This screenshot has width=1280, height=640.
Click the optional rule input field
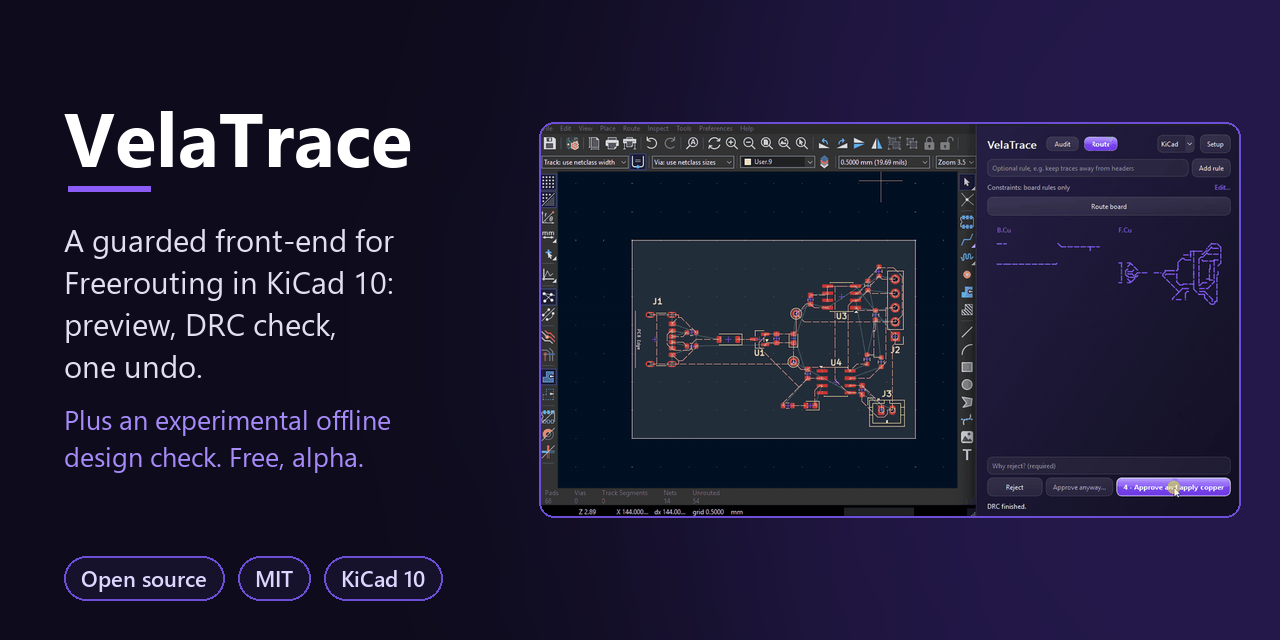click(x=1088, y=168)
